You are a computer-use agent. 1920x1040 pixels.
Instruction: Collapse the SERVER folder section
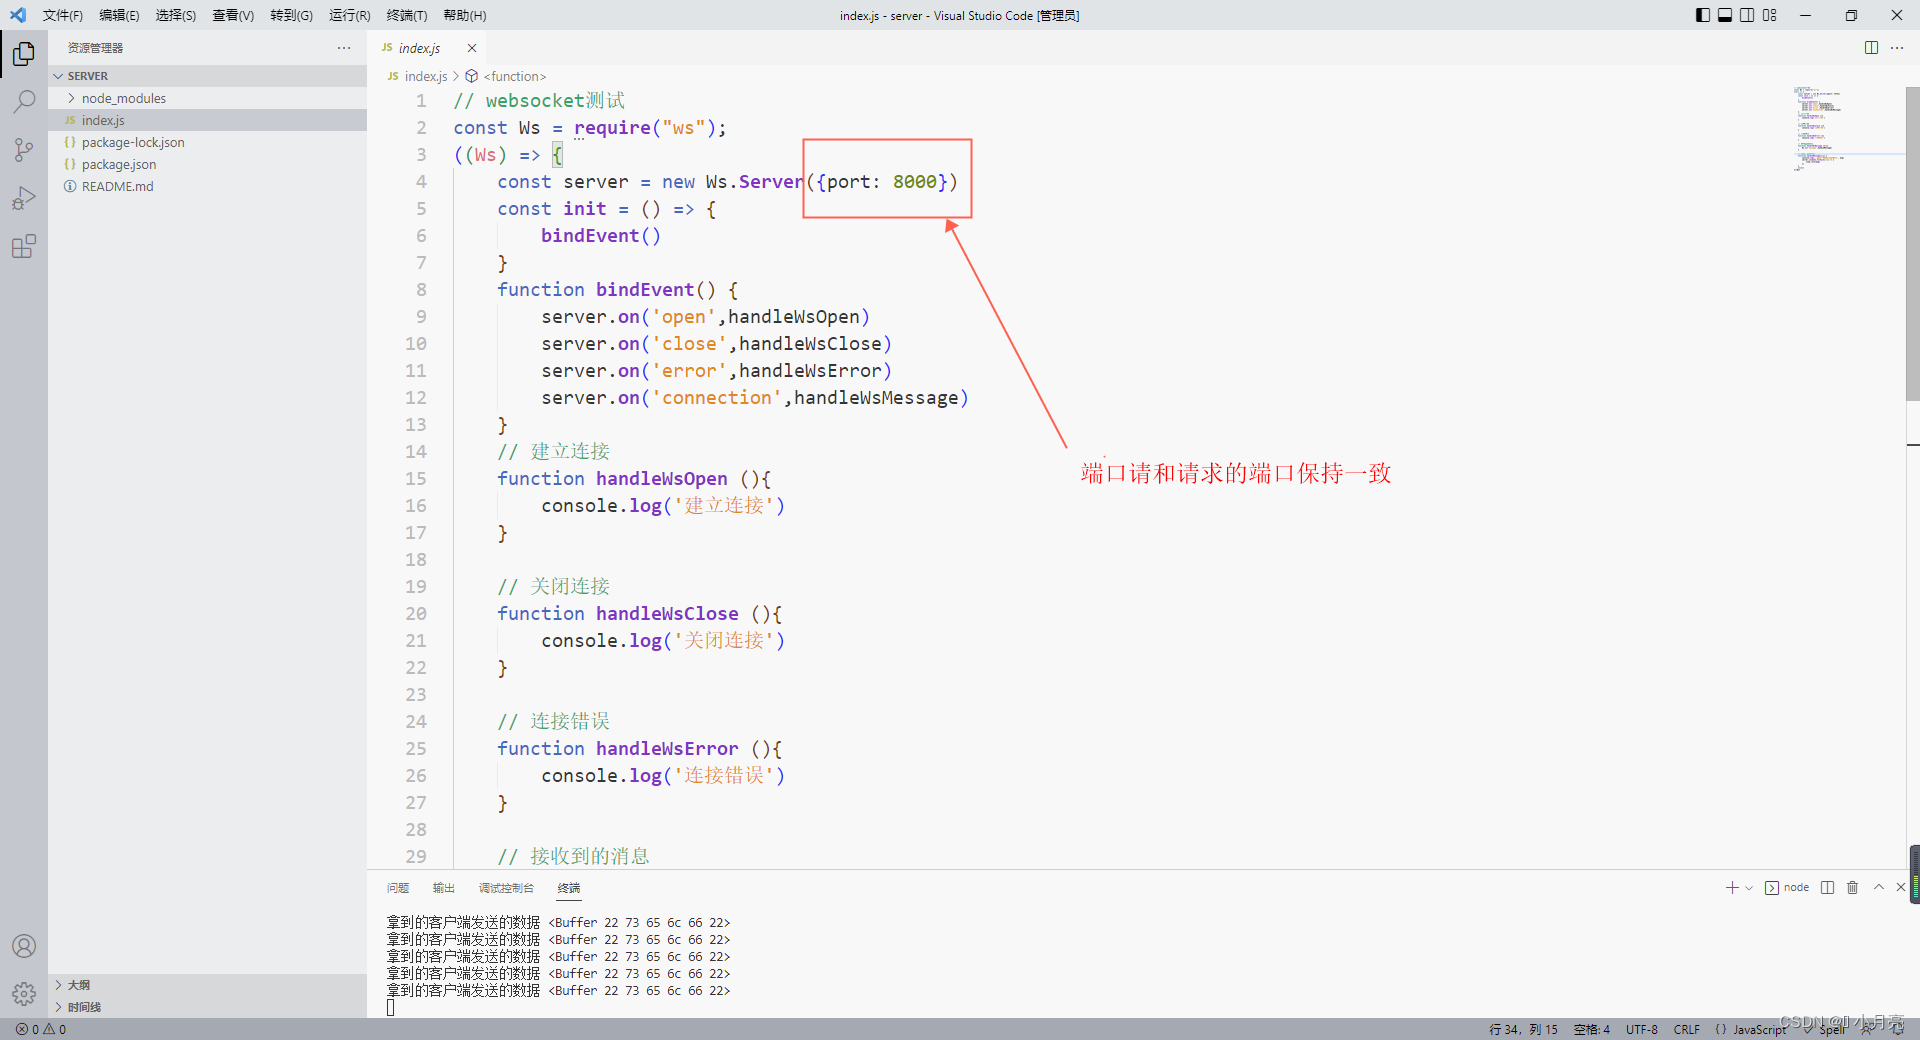pyautogui.click(x=208, y=76)
